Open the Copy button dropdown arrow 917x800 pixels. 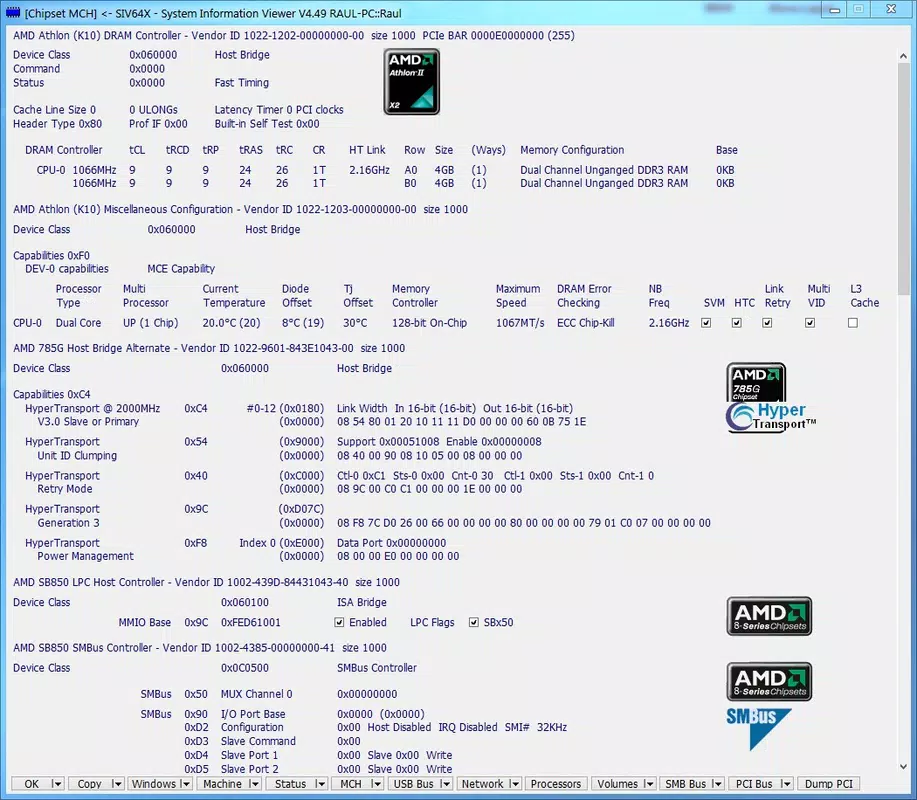click(x=116, y=784)
